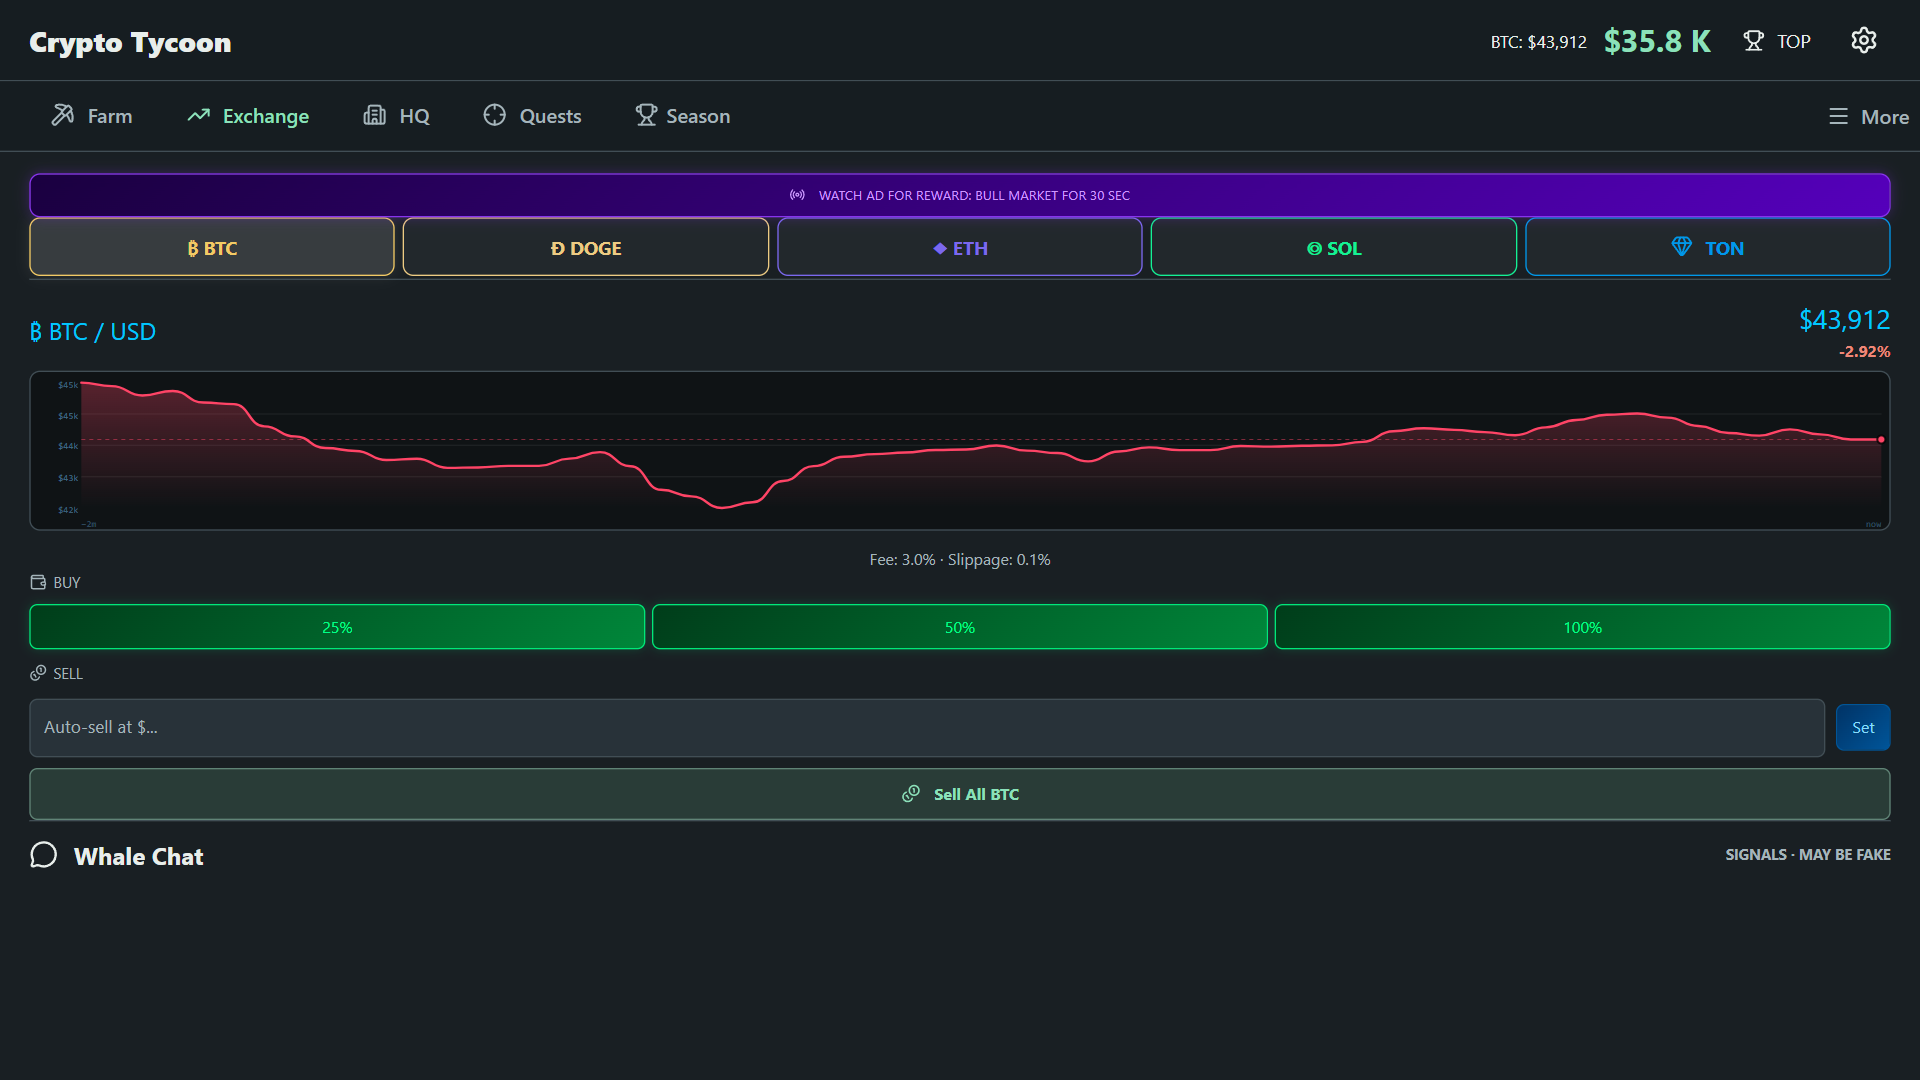Viewport: 1920px width, 1080px height.
Task: Click the BTC / USD pair heading
Action: tap(93, 331)
